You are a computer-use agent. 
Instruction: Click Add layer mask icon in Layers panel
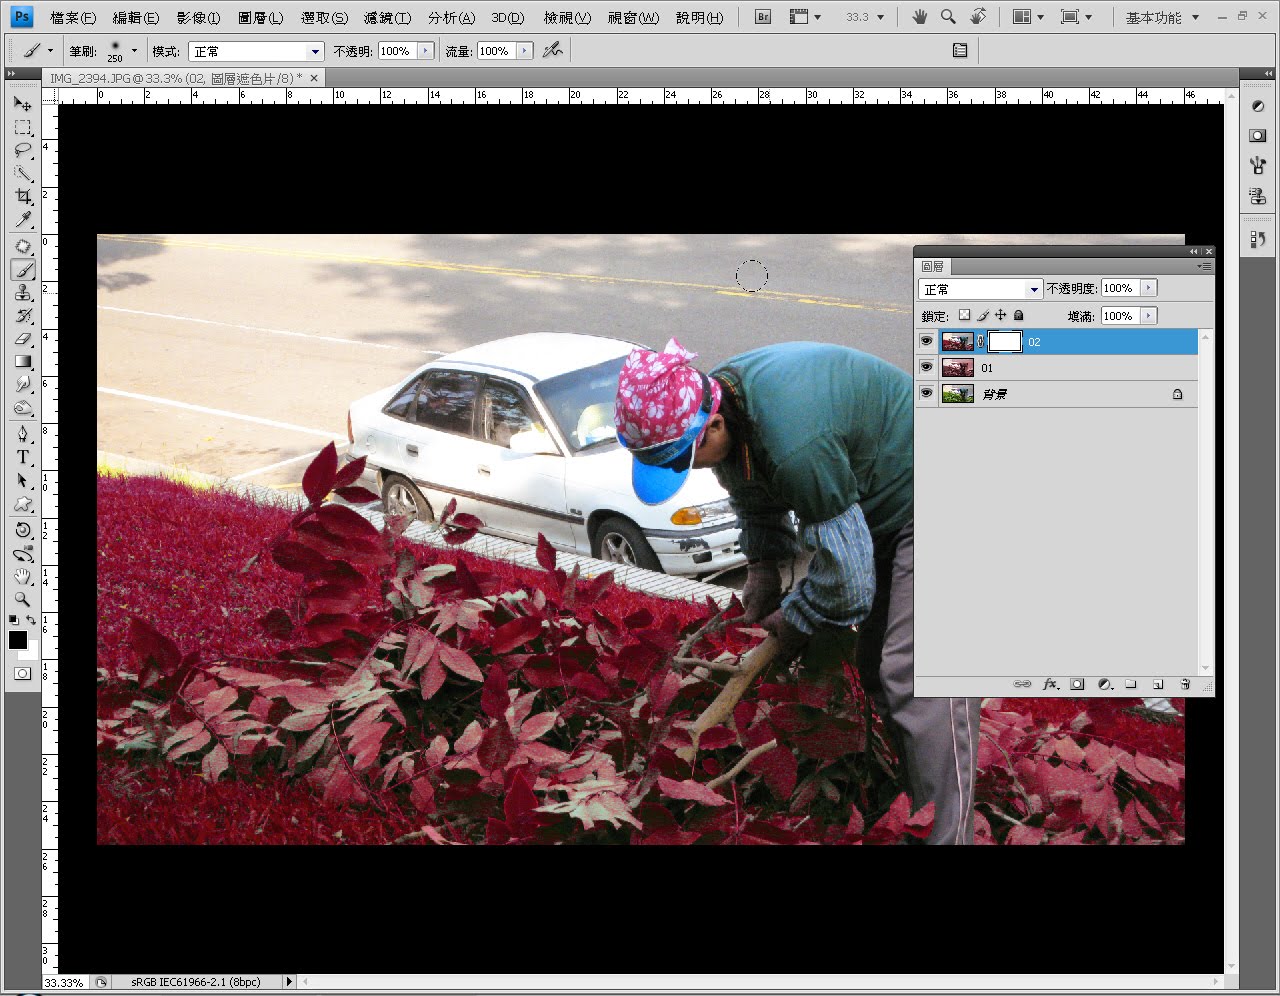(x=1077, y=684)
